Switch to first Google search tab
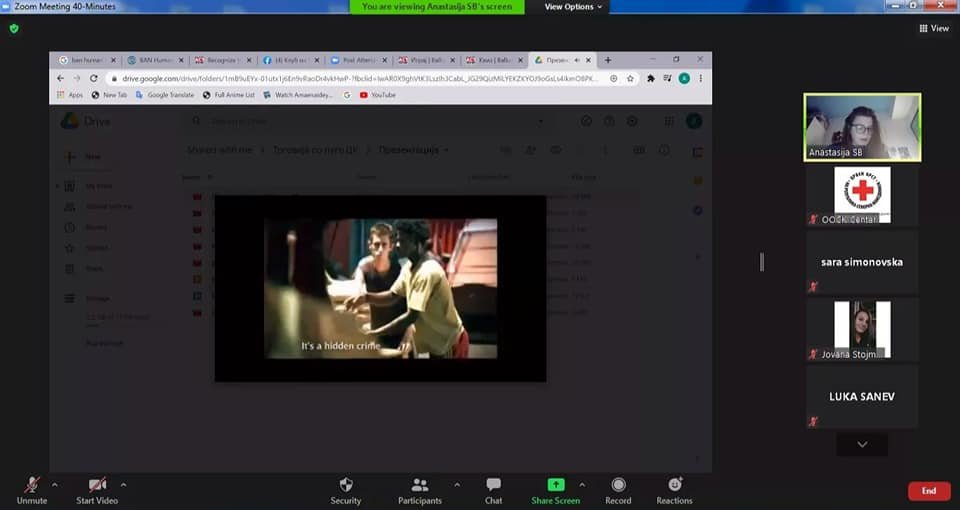This screenshot has height=510, width=960. click(x=87, y=60)
